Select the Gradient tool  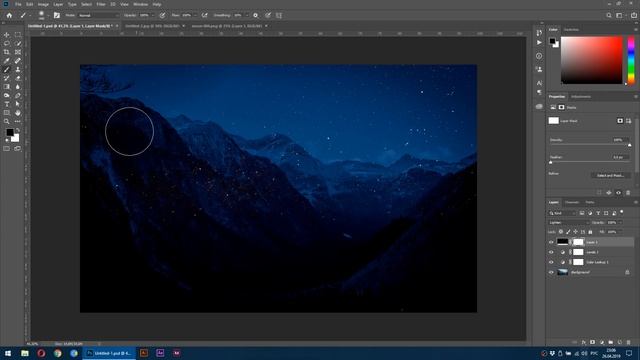click(x=7, y=87)
